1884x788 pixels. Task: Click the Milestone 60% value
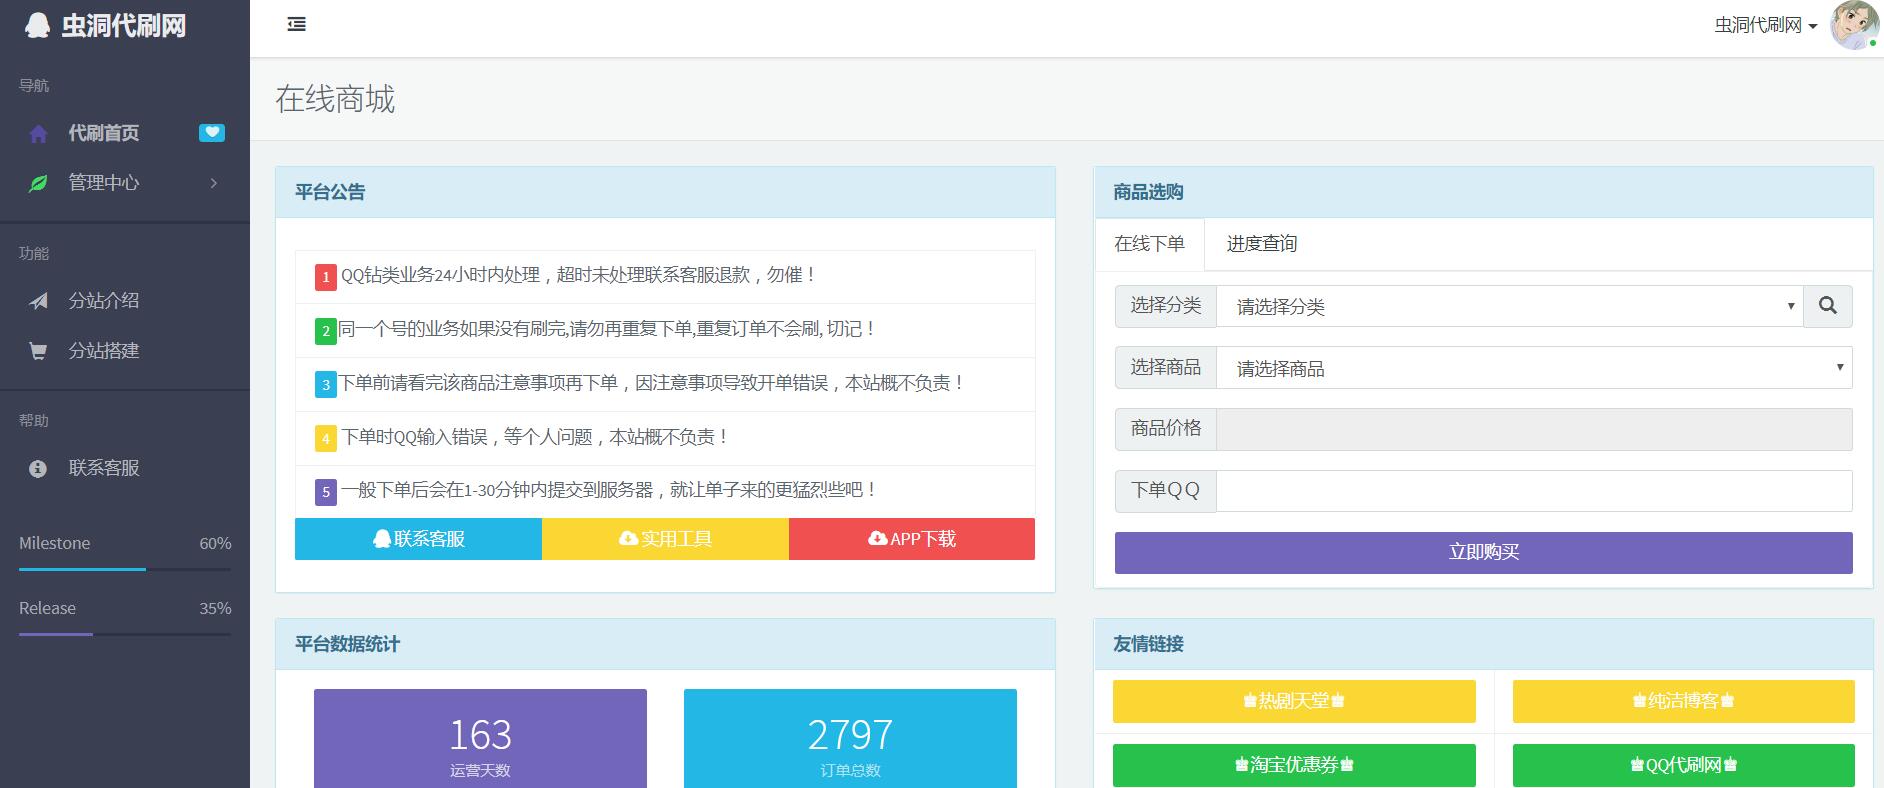click(x=215, y=543)
